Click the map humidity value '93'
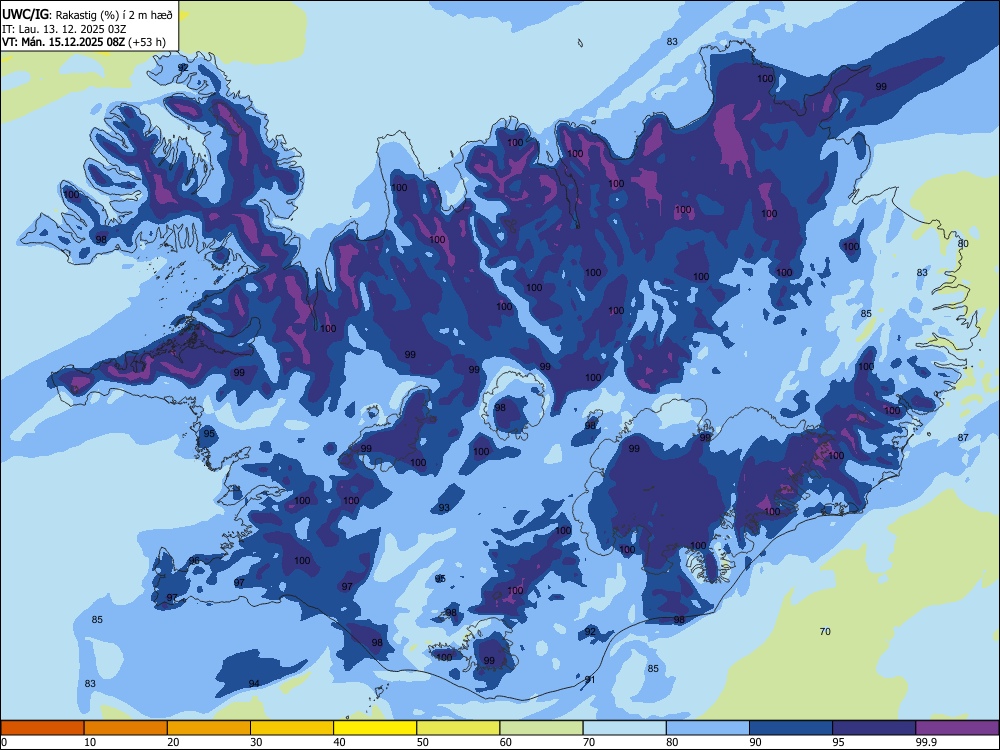The width and height of the screenshot is (1000, 750). point(444,508)
